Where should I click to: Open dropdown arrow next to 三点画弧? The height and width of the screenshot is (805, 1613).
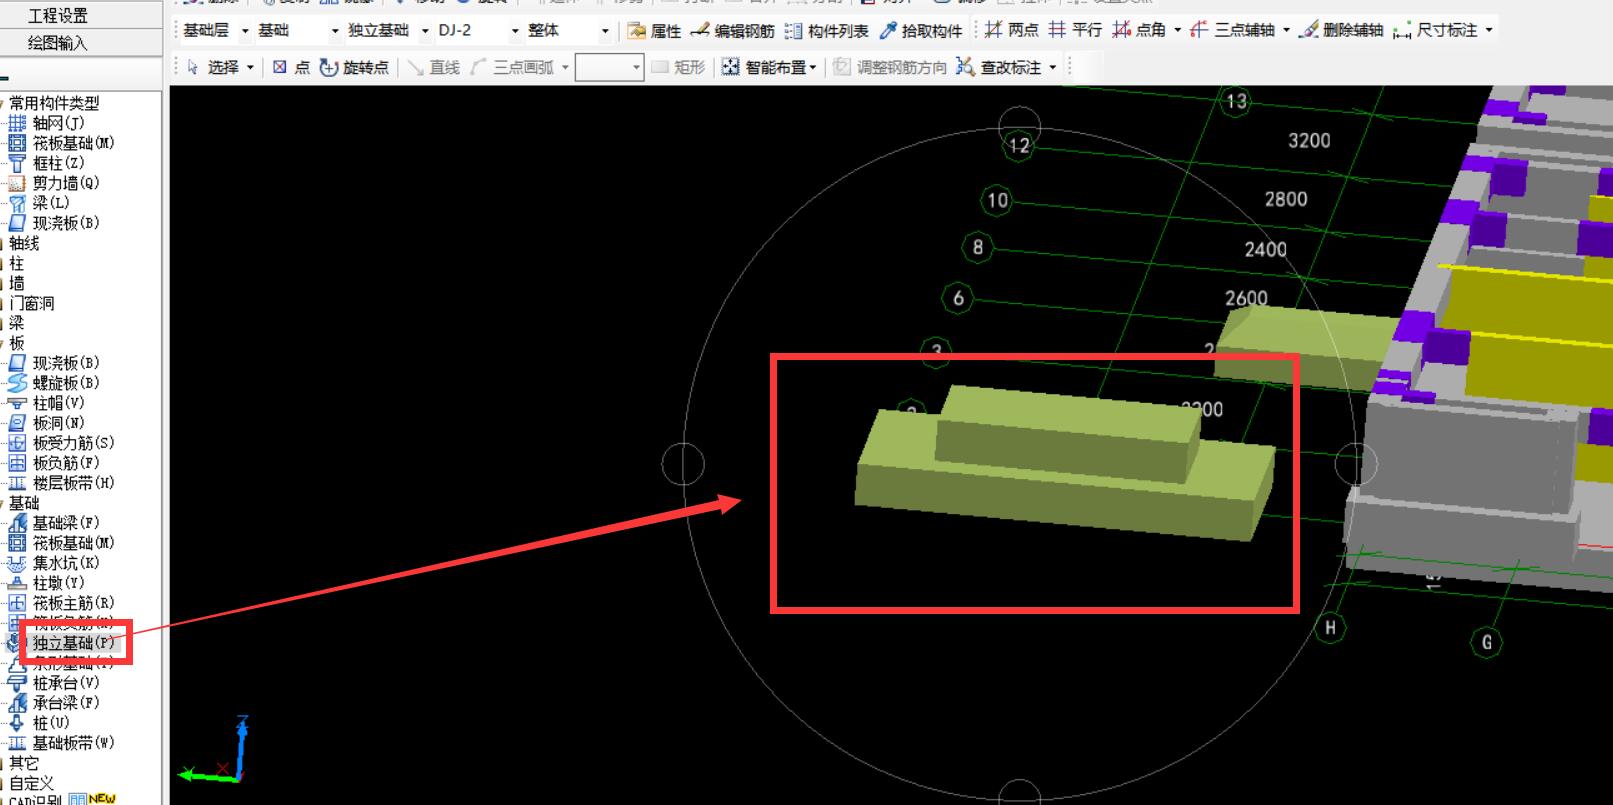565,67
